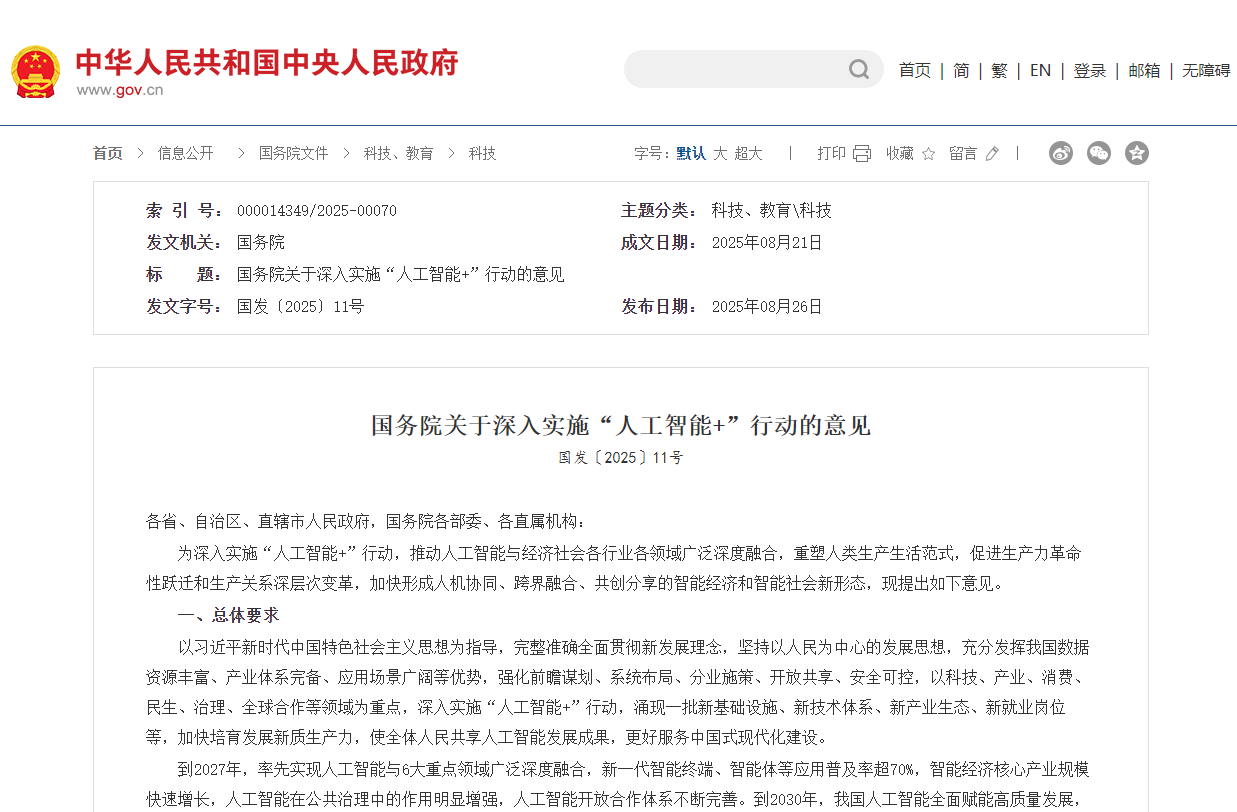Switch to 繁 traditional Chinese version
Screen dimensions: 1237x812
[x=999, y=70]
